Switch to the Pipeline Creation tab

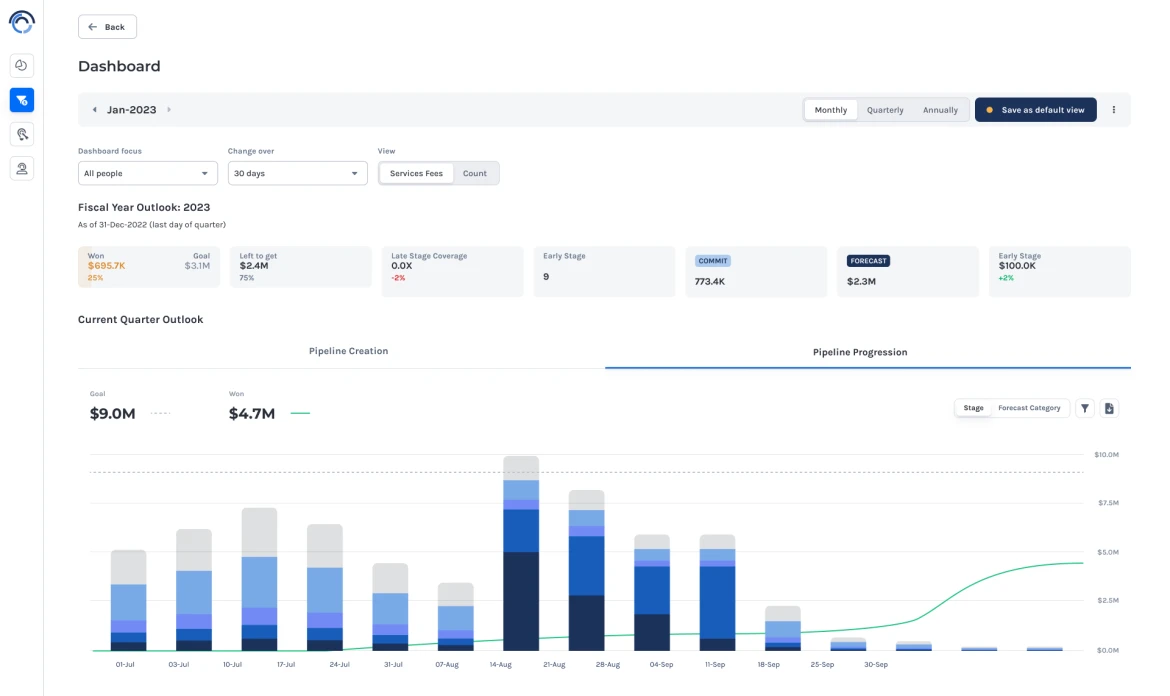click(x=348, y=351)
